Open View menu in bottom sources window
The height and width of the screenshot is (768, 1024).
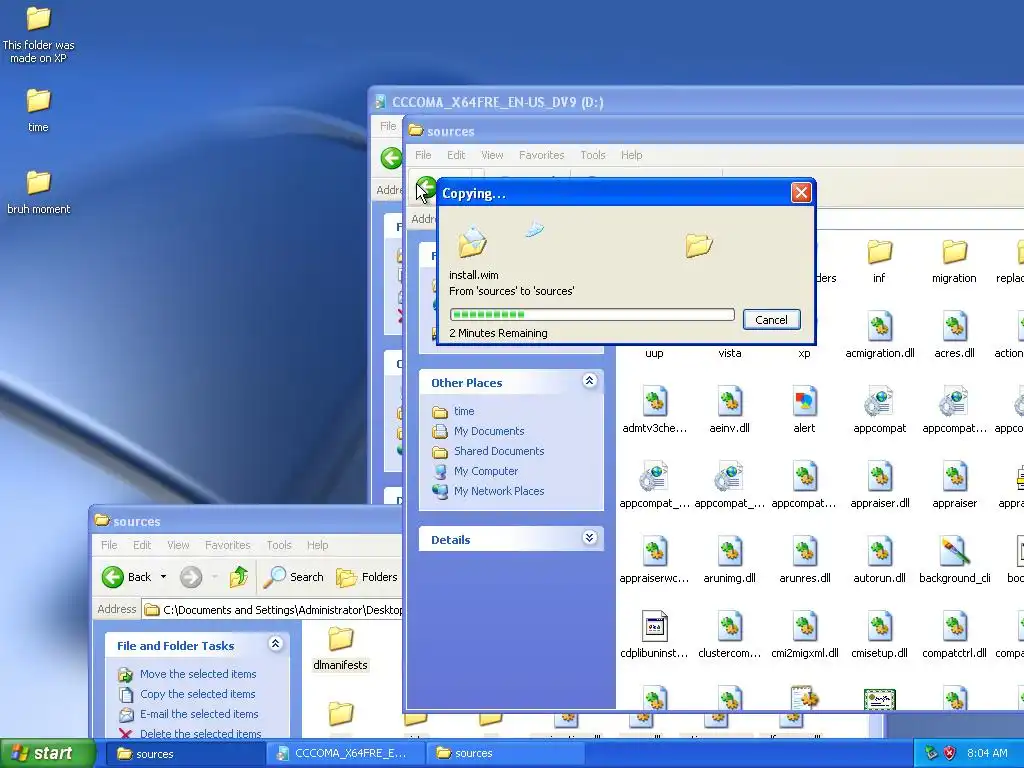tap(178, 545)
